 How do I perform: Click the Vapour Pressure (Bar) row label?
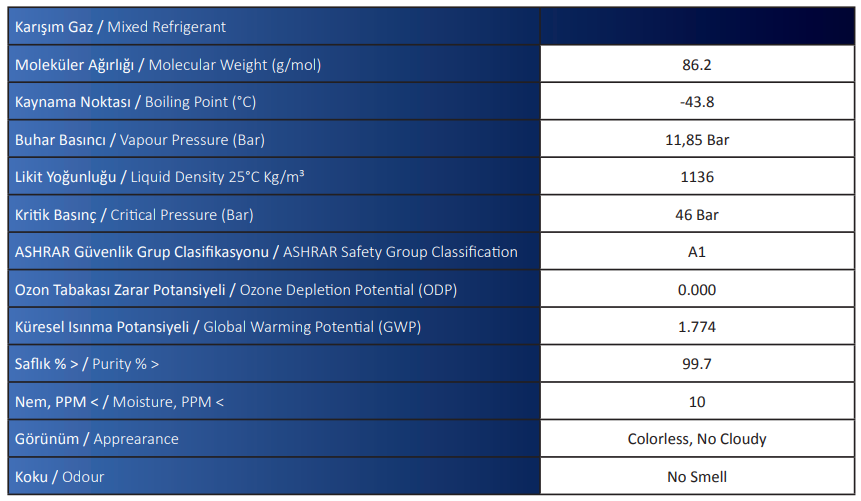[274, 140]
